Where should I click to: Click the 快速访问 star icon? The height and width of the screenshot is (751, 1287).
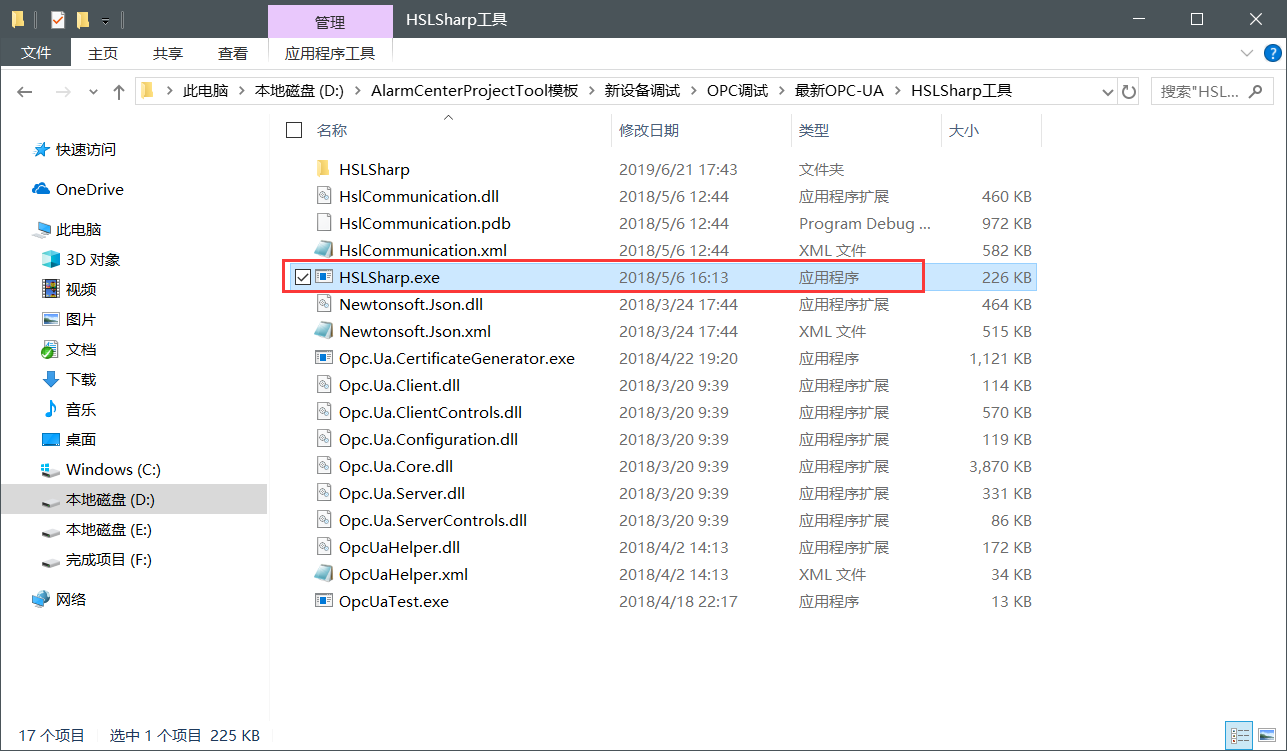(x=42, y=150)
